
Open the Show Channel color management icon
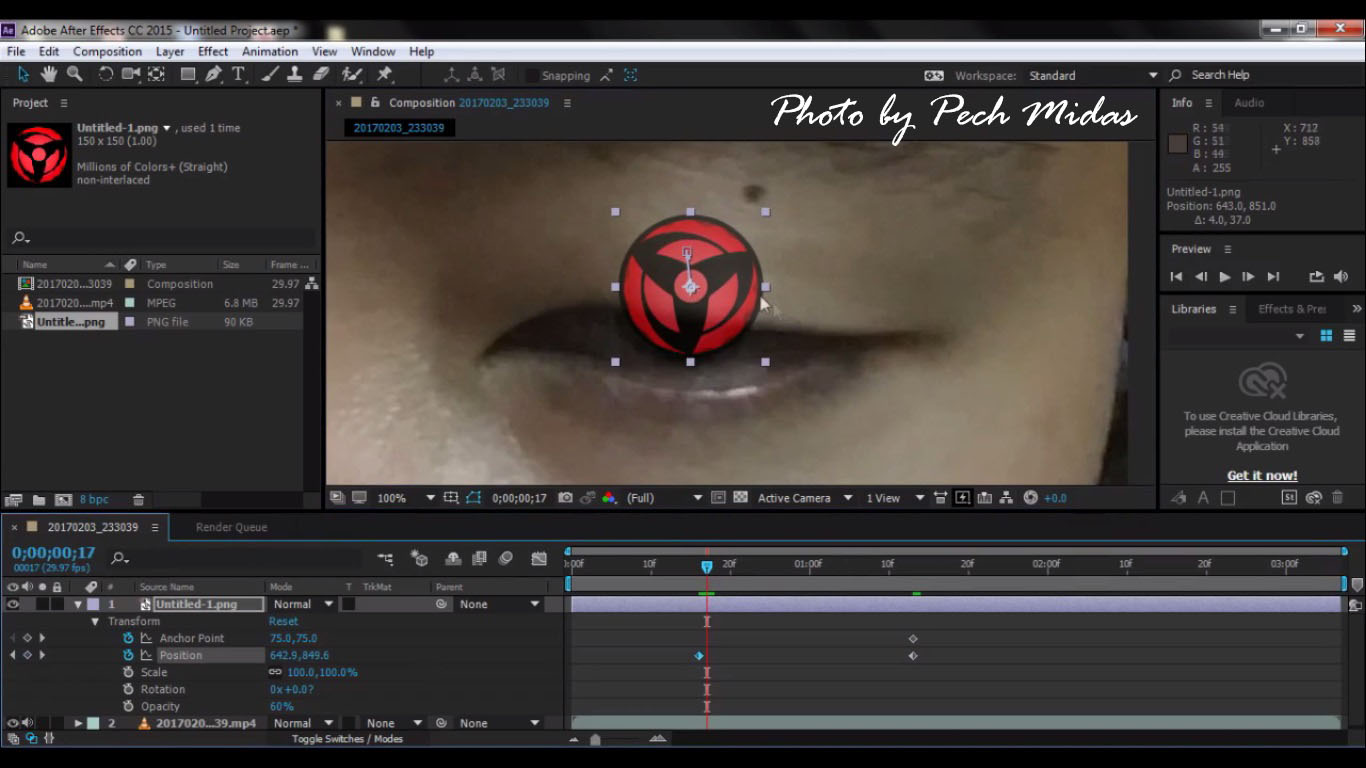(608, 498)
